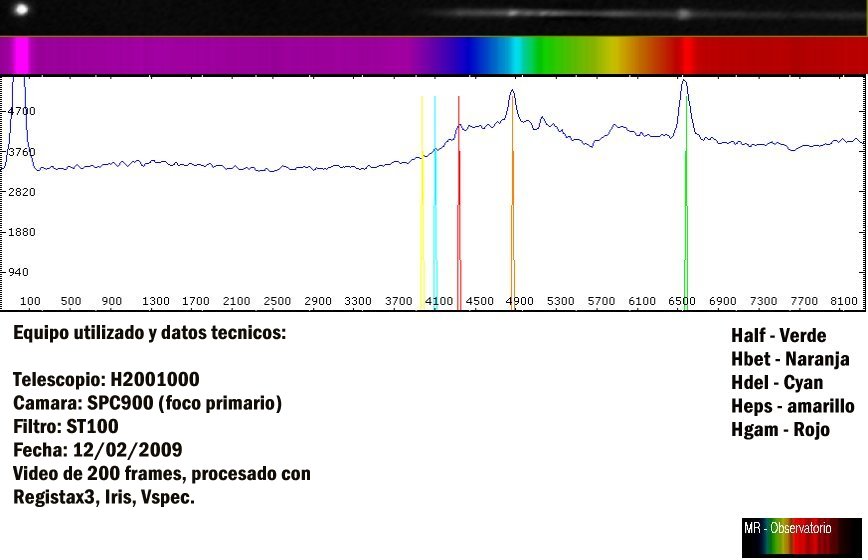Click the y-axis value 940

[18, 272]
